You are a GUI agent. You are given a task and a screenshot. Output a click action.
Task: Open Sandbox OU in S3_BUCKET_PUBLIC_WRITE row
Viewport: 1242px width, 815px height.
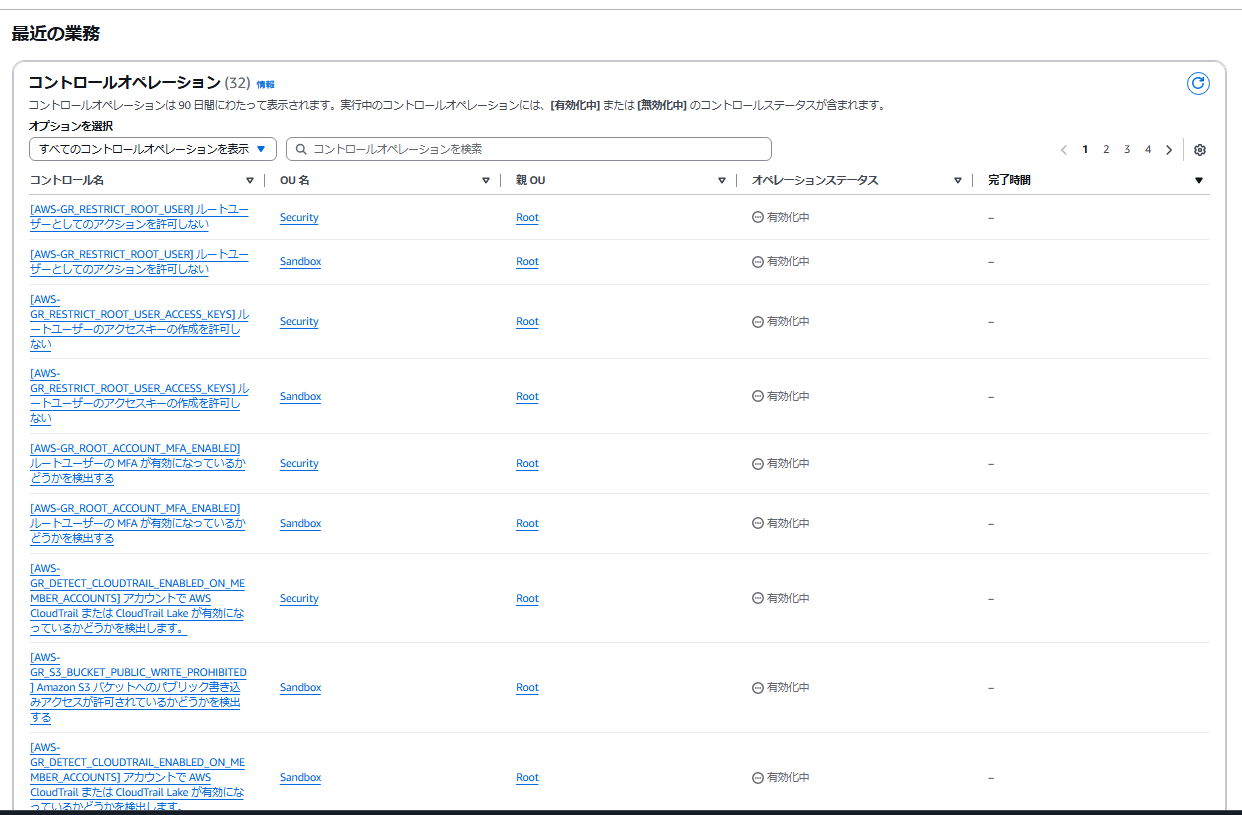point(300,688)
